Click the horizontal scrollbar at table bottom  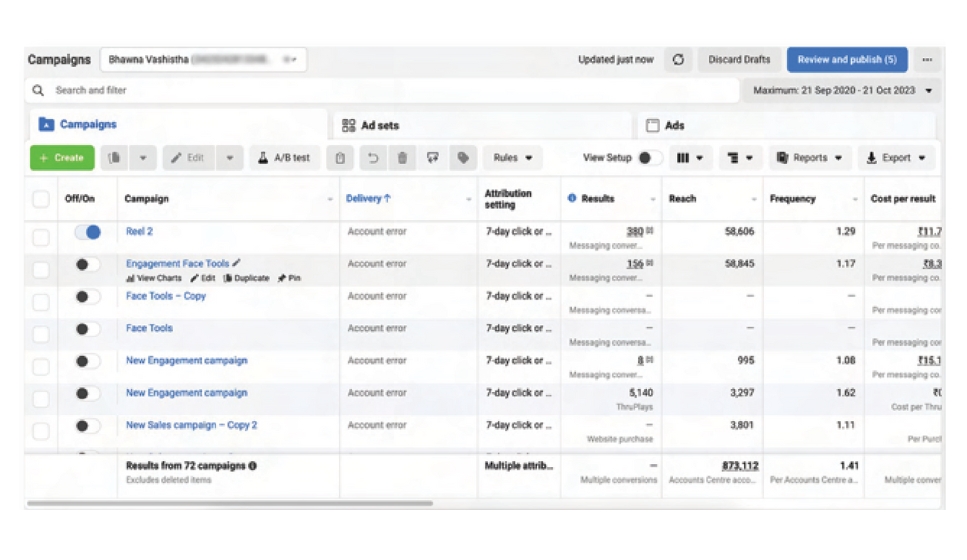coord(230,503)
